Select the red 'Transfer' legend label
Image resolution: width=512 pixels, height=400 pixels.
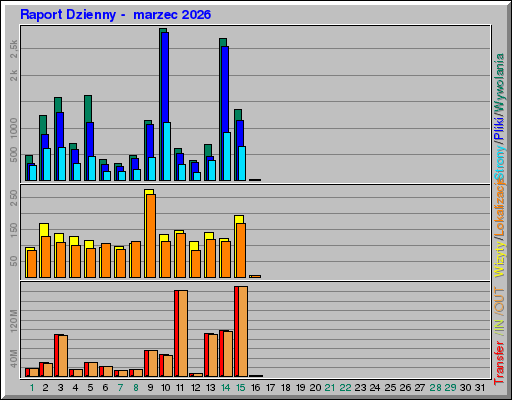coord(499,363)
